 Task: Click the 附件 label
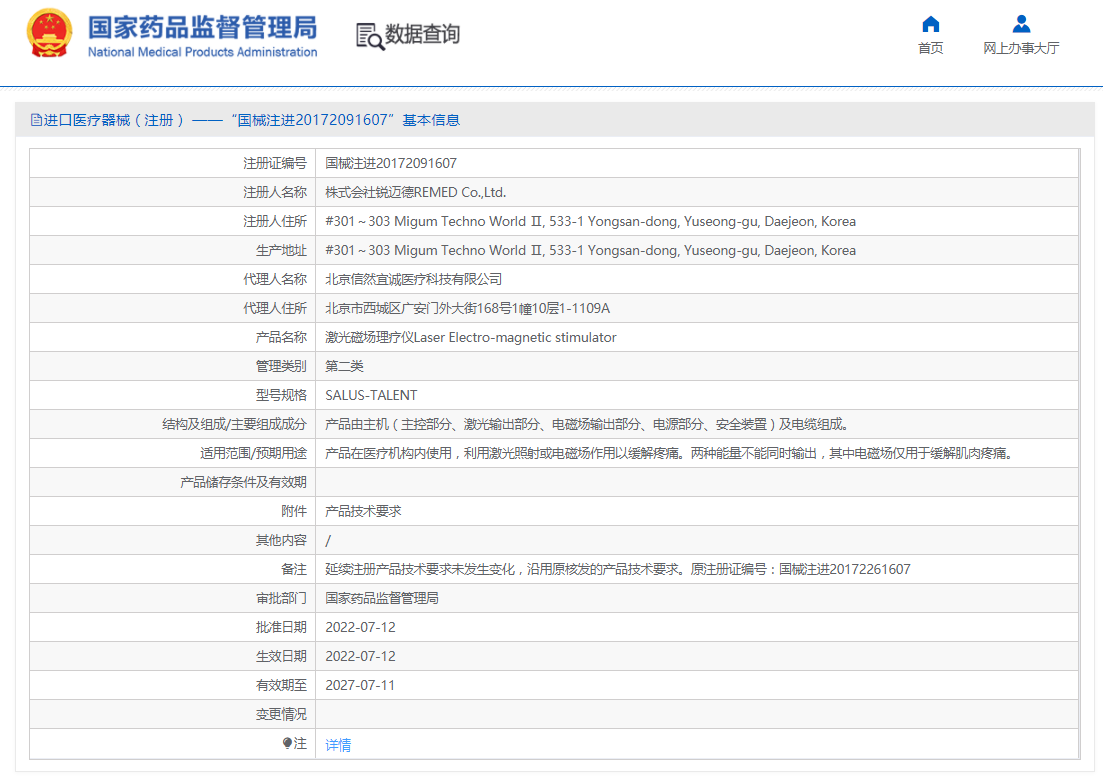294,511
